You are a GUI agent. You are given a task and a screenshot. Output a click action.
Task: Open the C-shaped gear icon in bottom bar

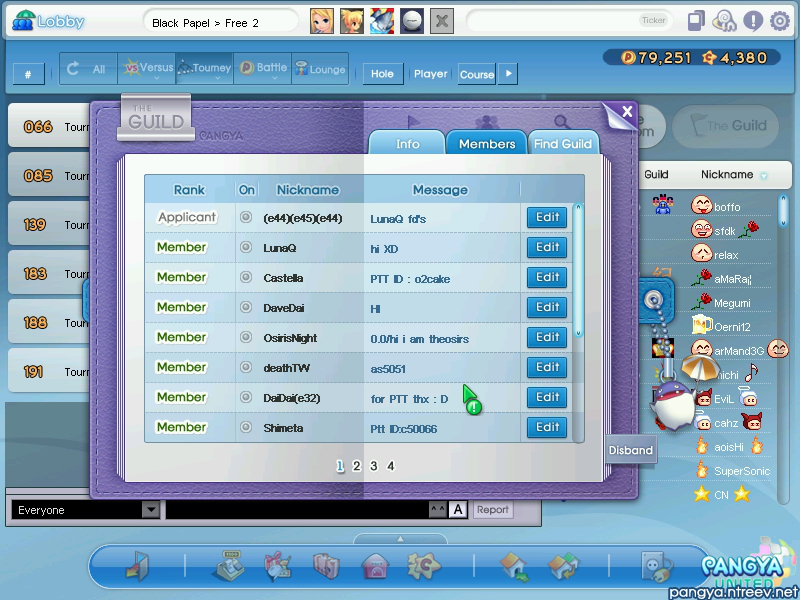(424, 566)
